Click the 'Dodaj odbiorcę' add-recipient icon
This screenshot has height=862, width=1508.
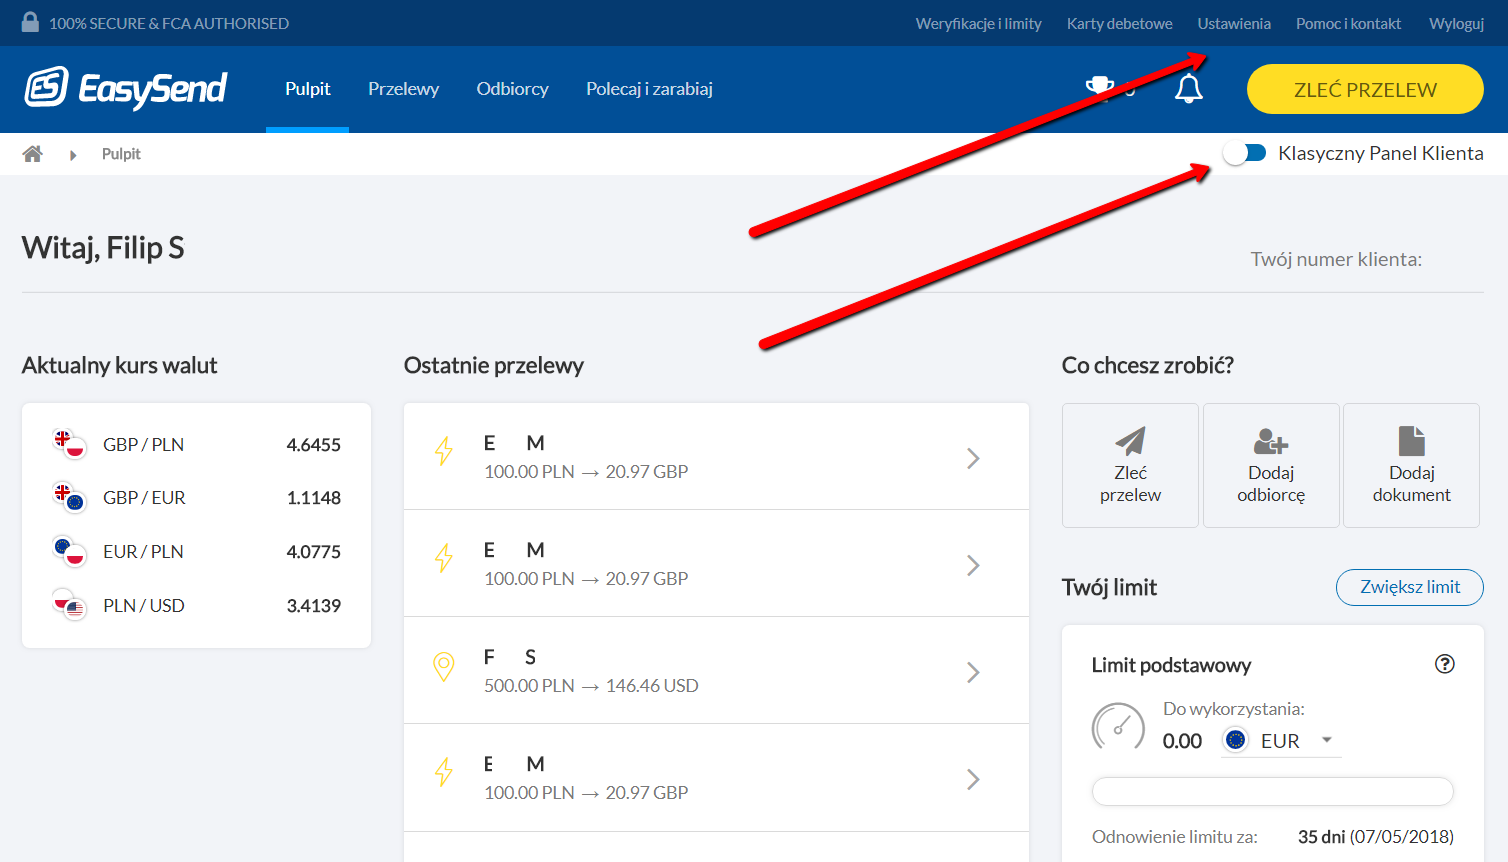1271,440
